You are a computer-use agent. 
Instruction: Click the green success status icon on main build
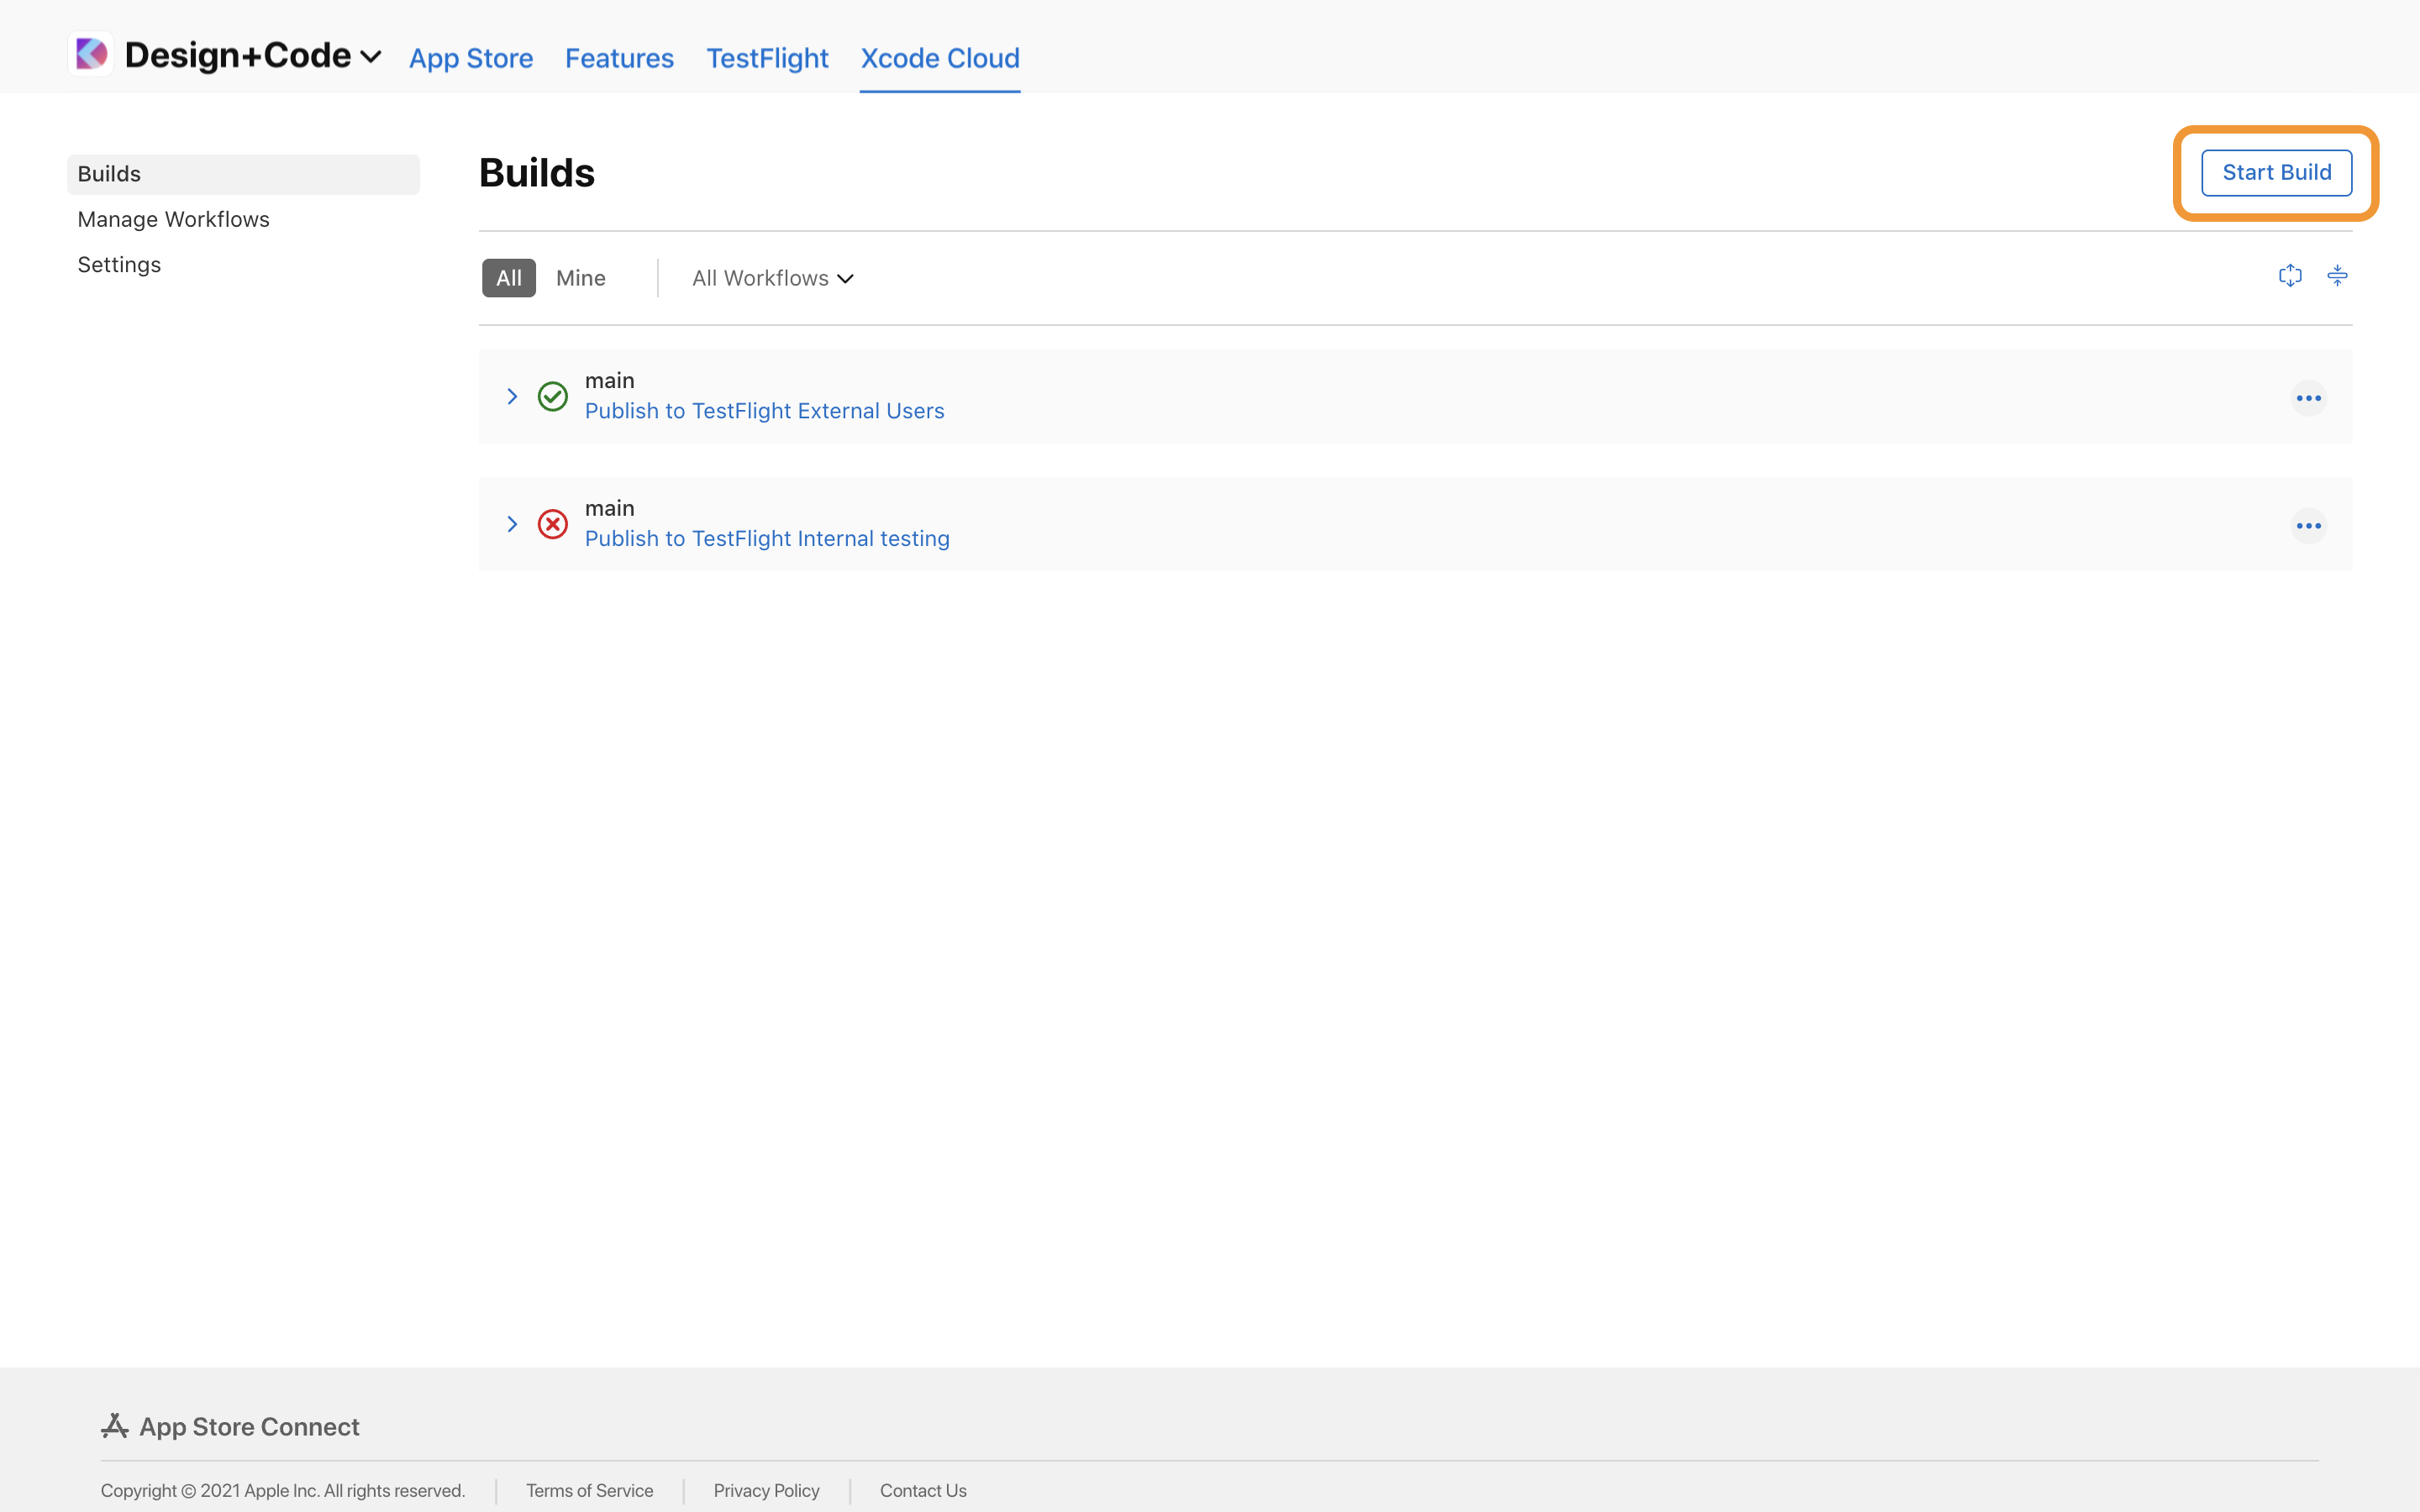tap(552, 396)
